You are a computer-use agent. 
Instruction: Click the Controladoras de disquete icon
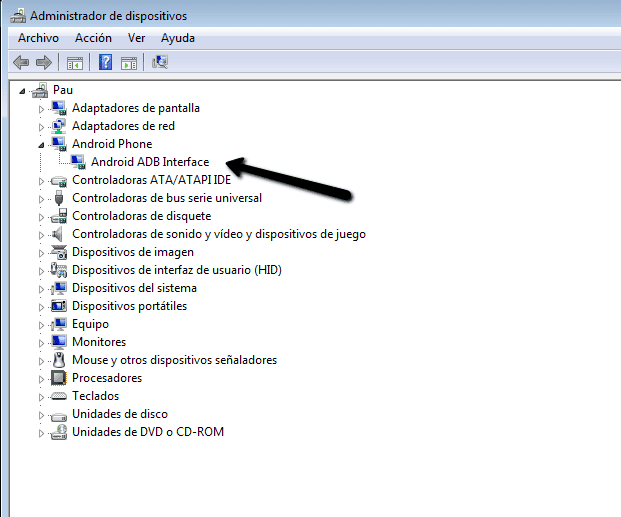point(59,216)
